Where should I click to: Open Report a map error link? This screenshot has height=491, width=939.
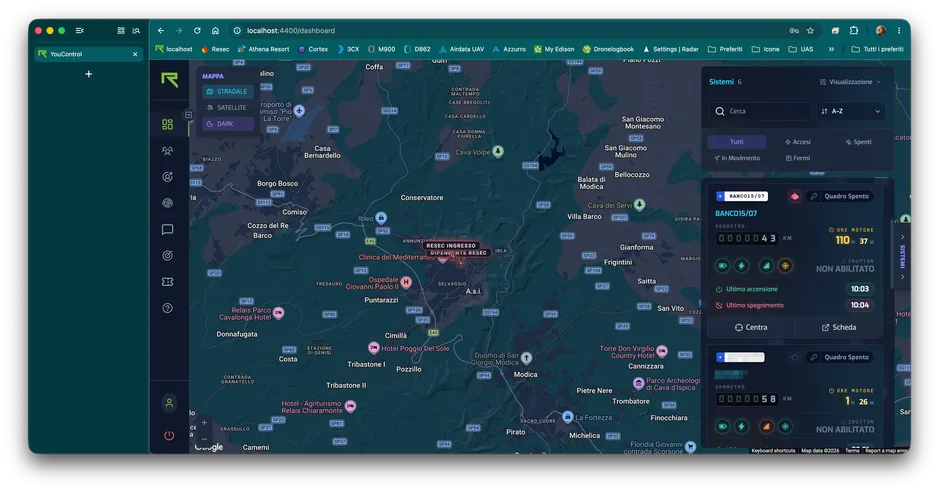(x=886, y=451)
